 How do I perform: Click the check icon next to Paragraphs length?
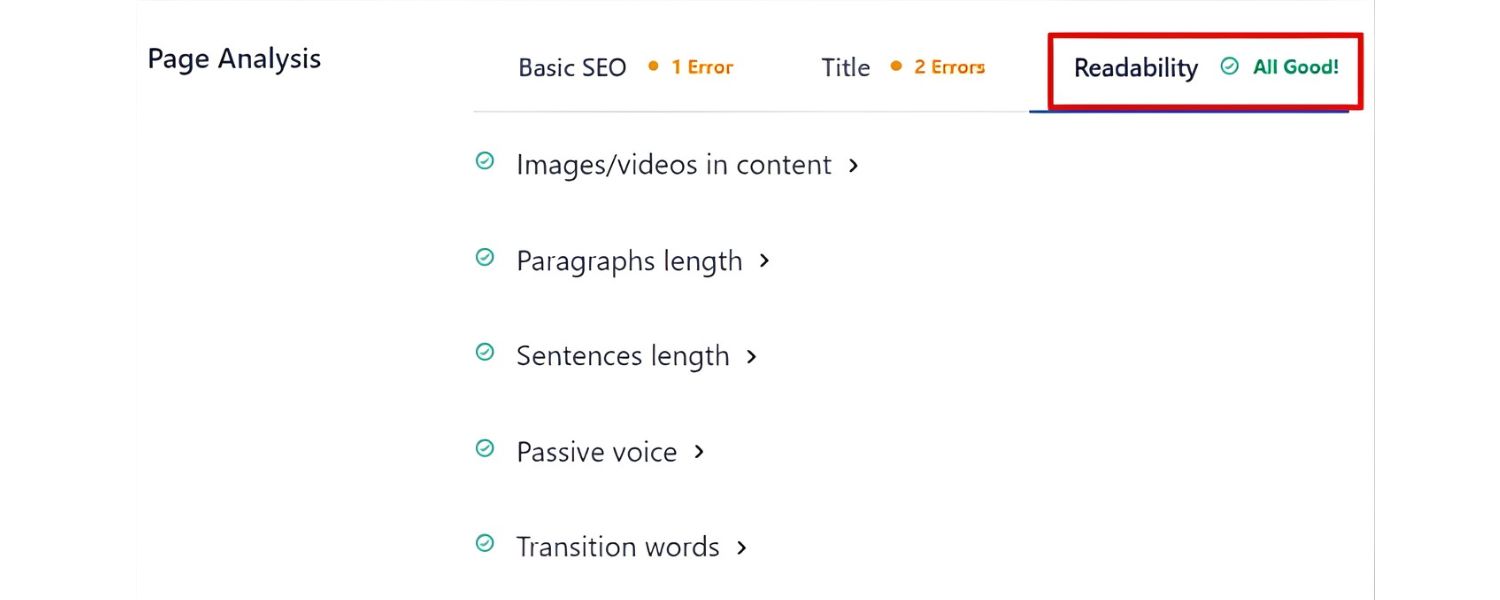(x=485, y=258)
